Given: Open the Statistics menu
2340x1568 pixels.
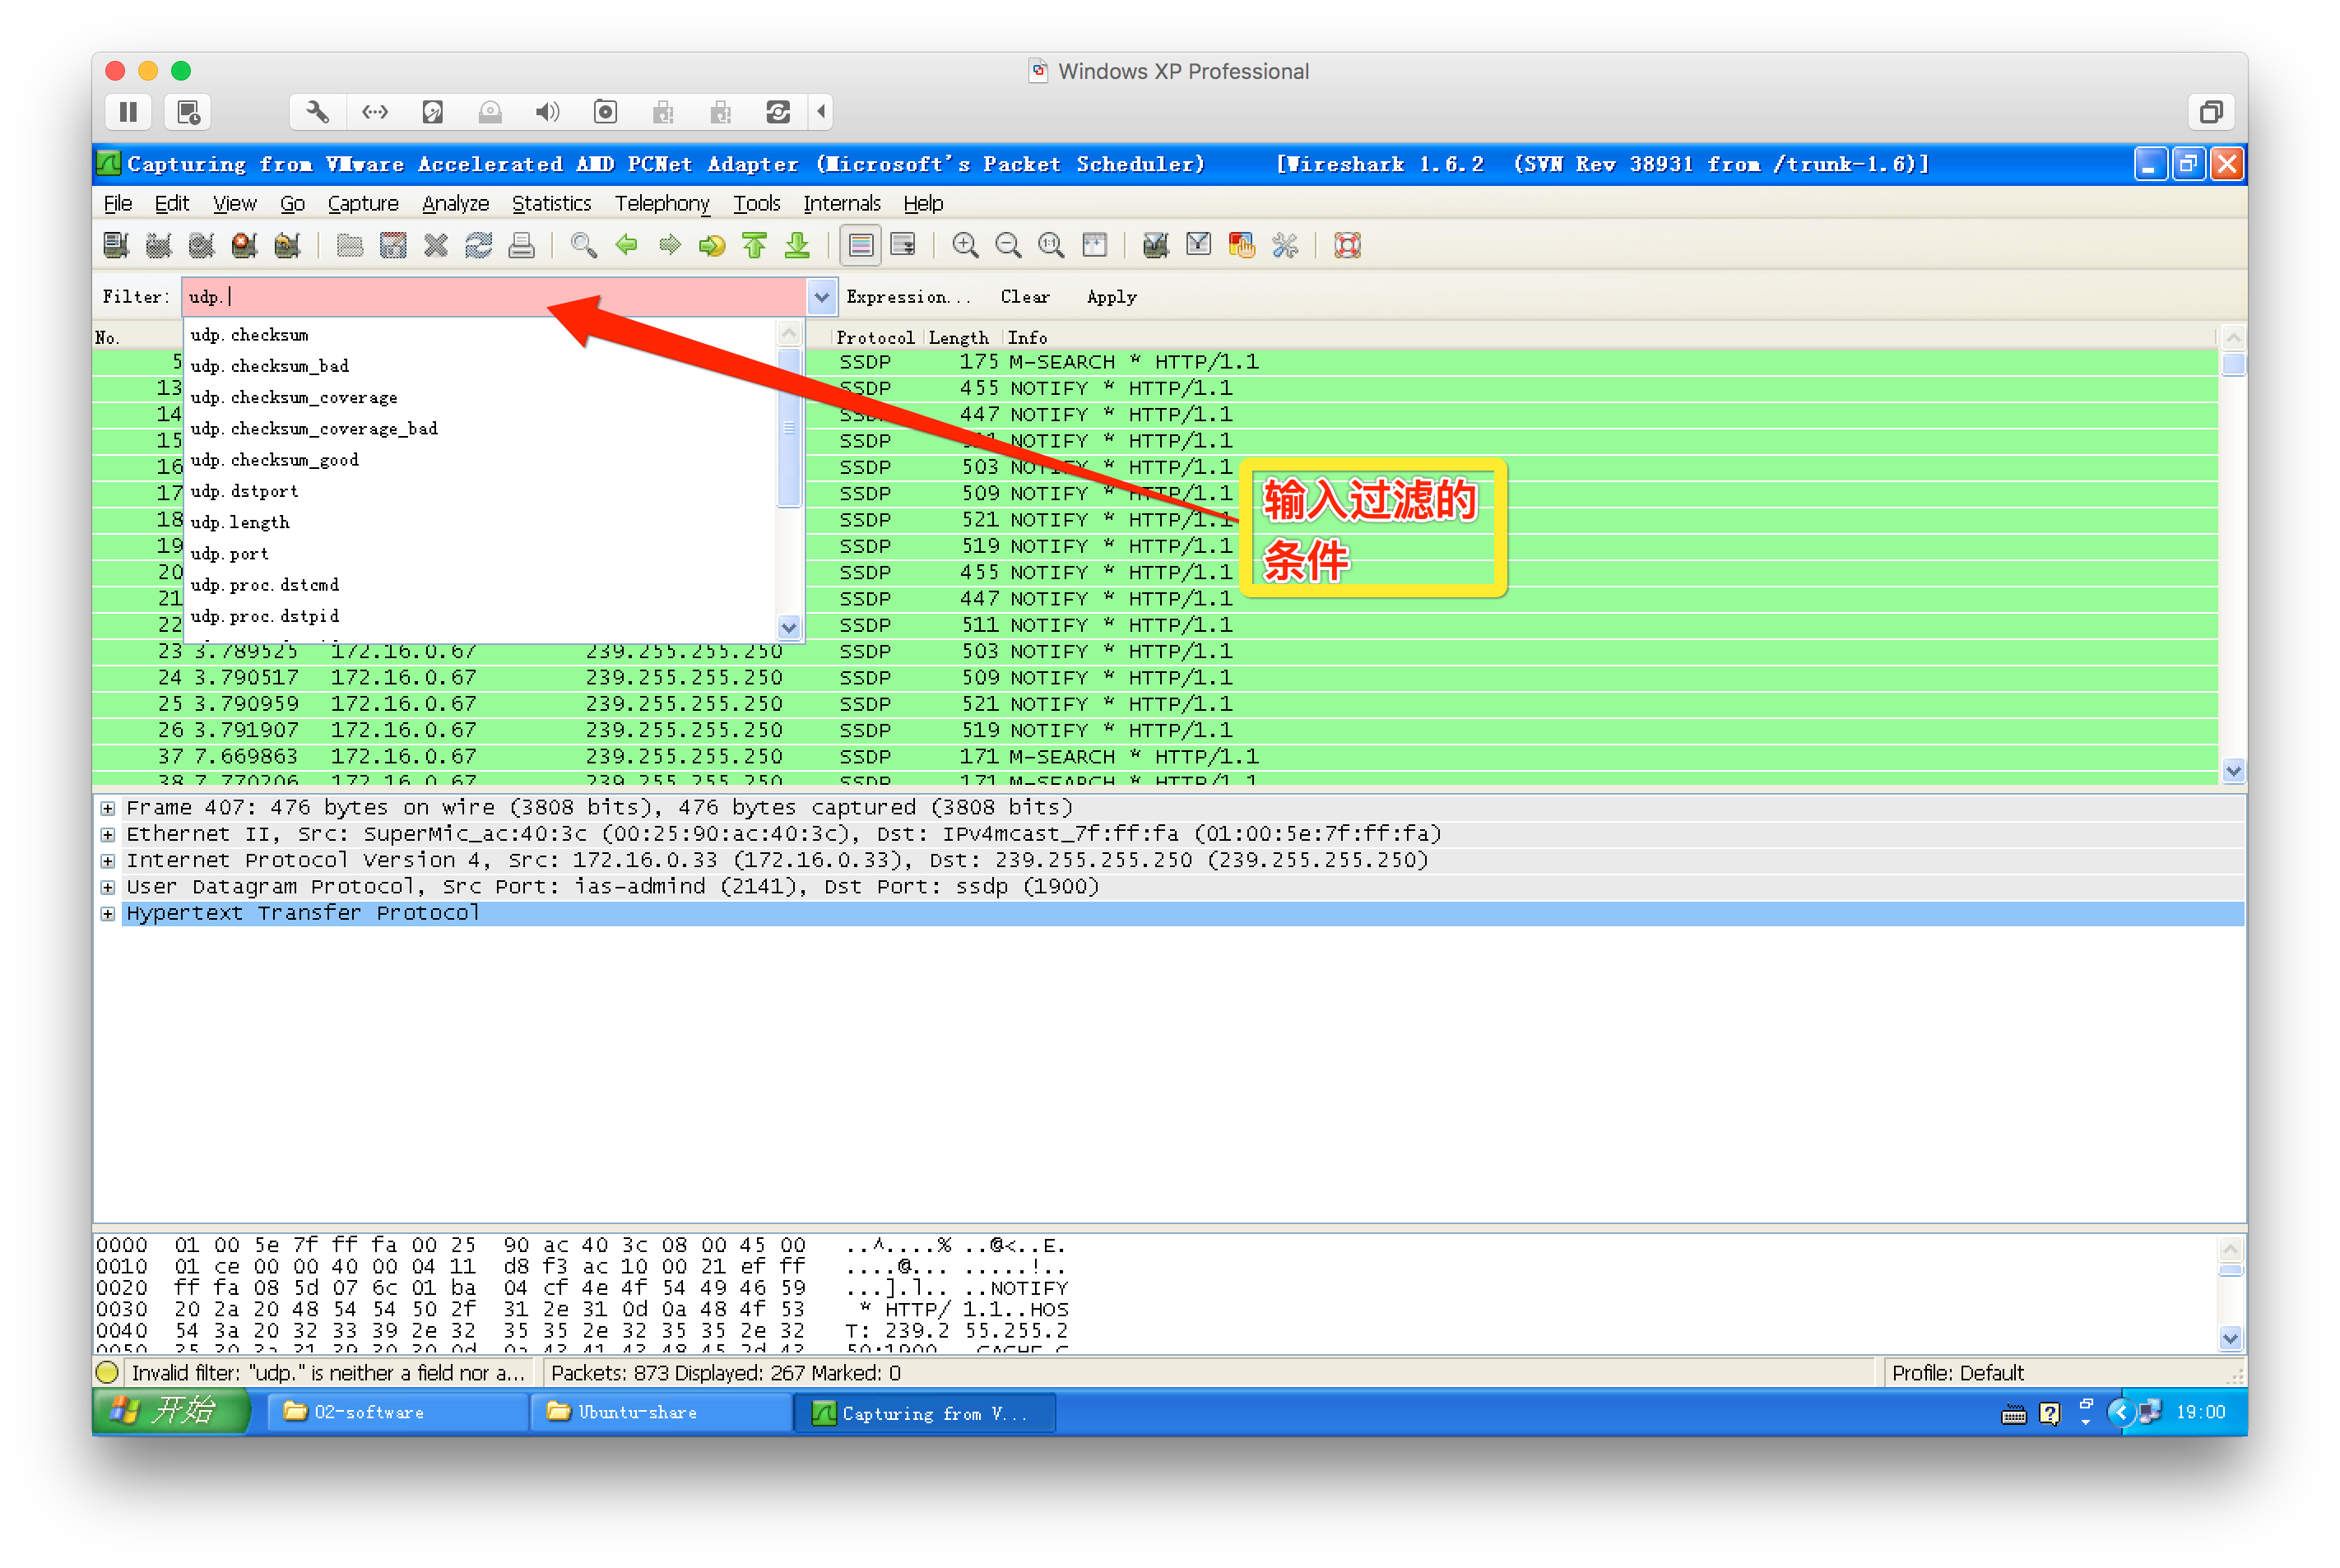Looking at the screenshot, I should point(552,203).
